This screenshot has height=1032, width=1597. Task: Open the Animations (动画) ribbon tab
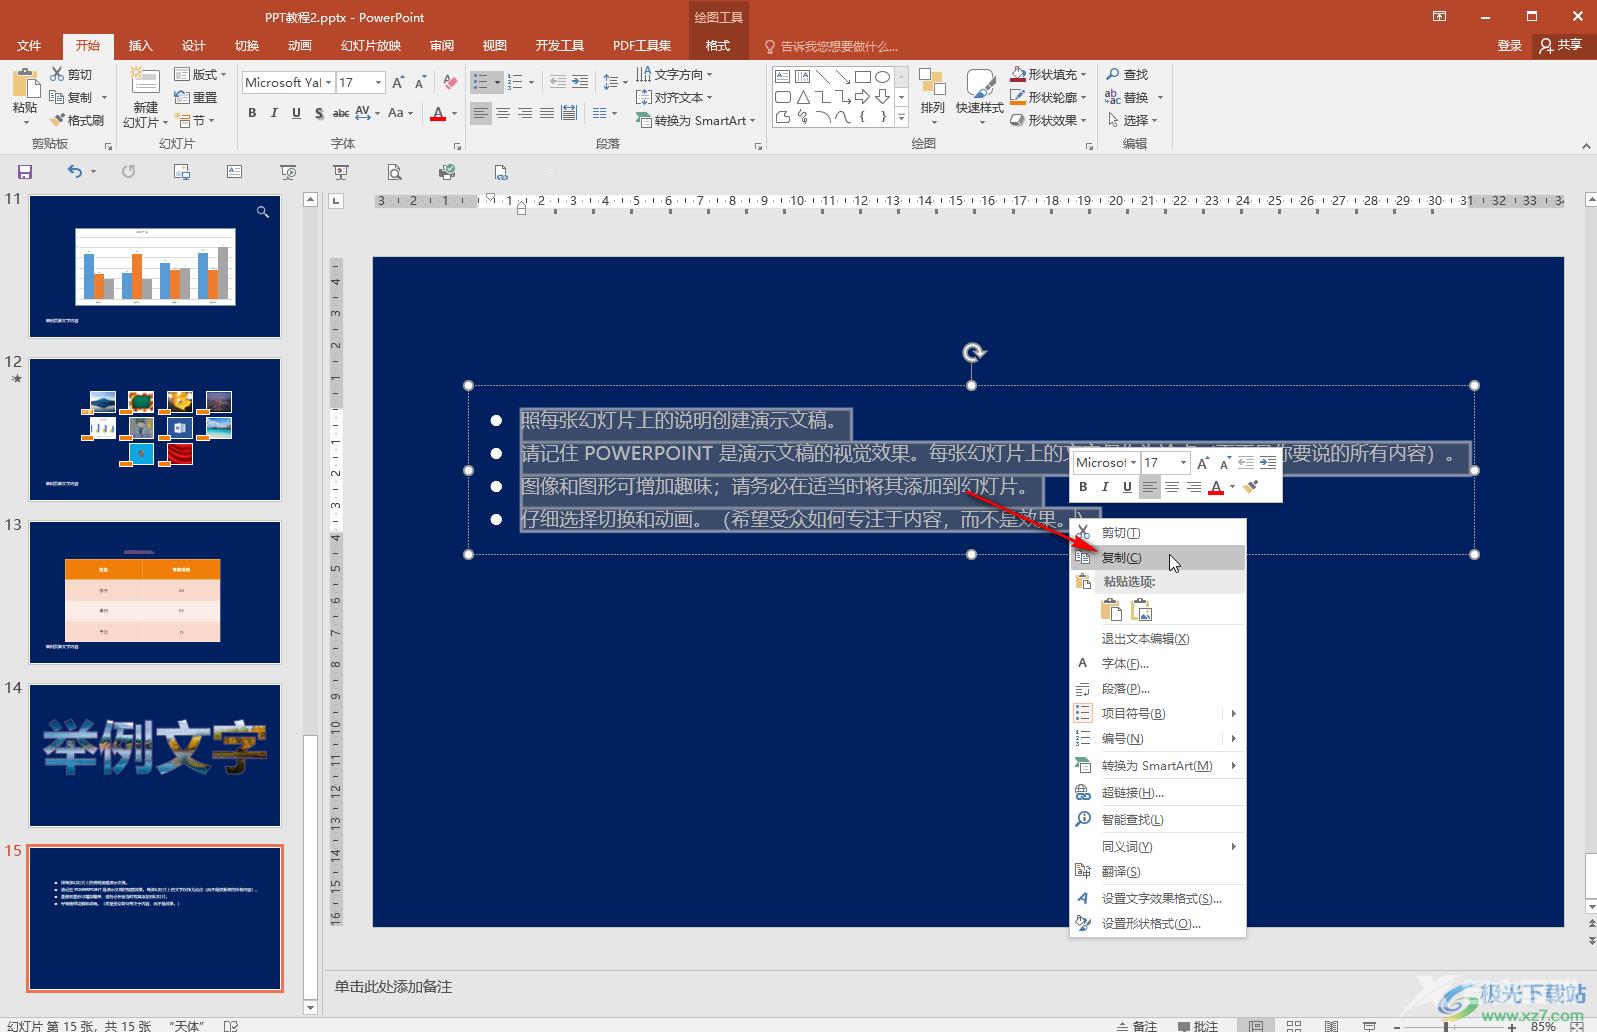coord(300,45)
